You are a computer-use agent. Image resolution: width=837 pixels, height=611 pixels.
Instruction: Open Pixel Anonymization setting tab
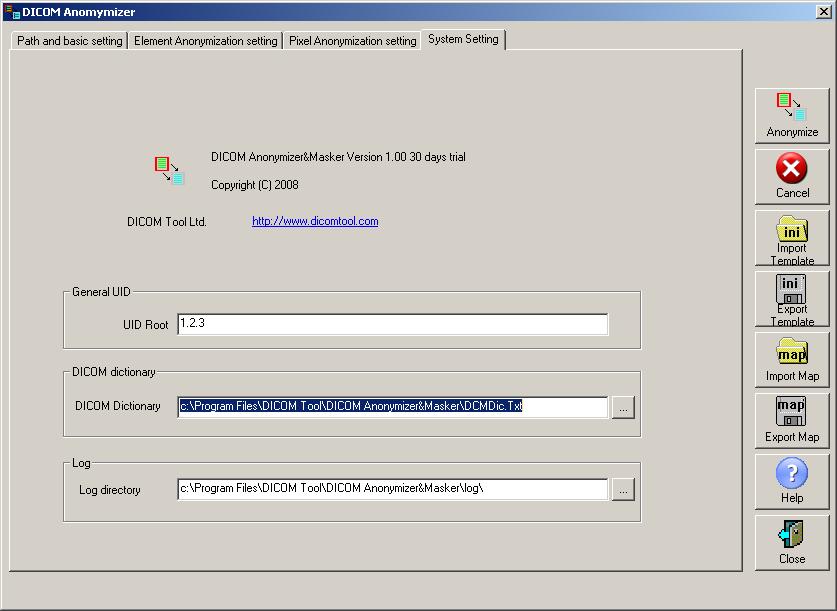[352, 41]
